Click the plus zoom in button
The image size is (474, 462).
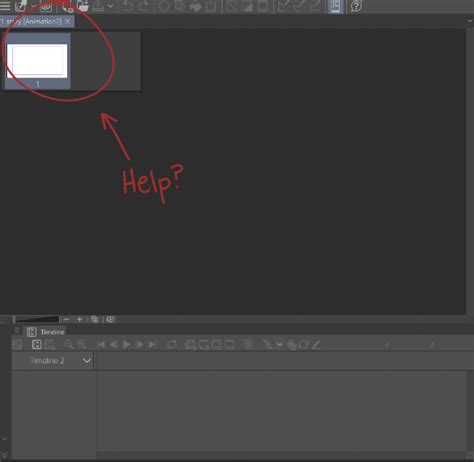pyautogui.click(x=79, y=319)
